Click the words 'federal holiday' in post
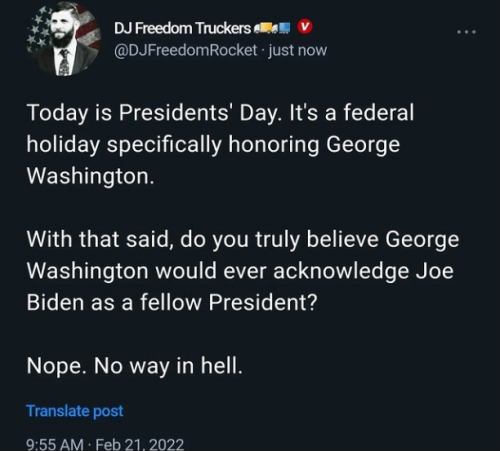500x451 pixels. click(220, 128)
